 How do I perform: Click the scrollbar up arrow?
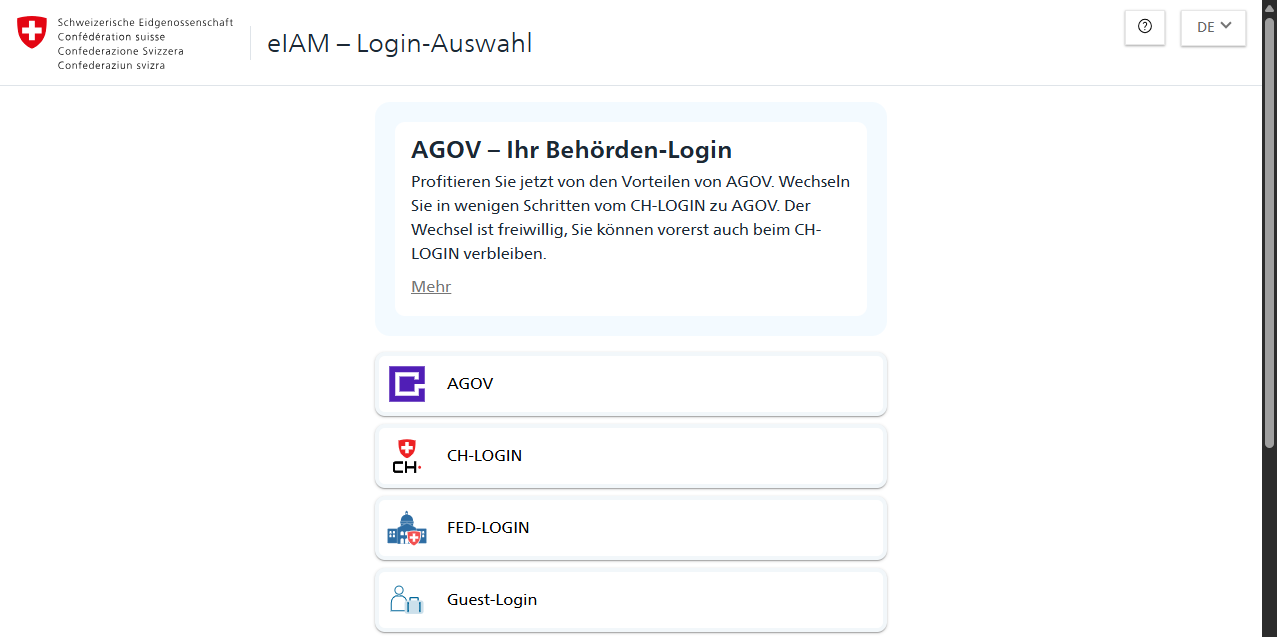(x=1270, y=7)
